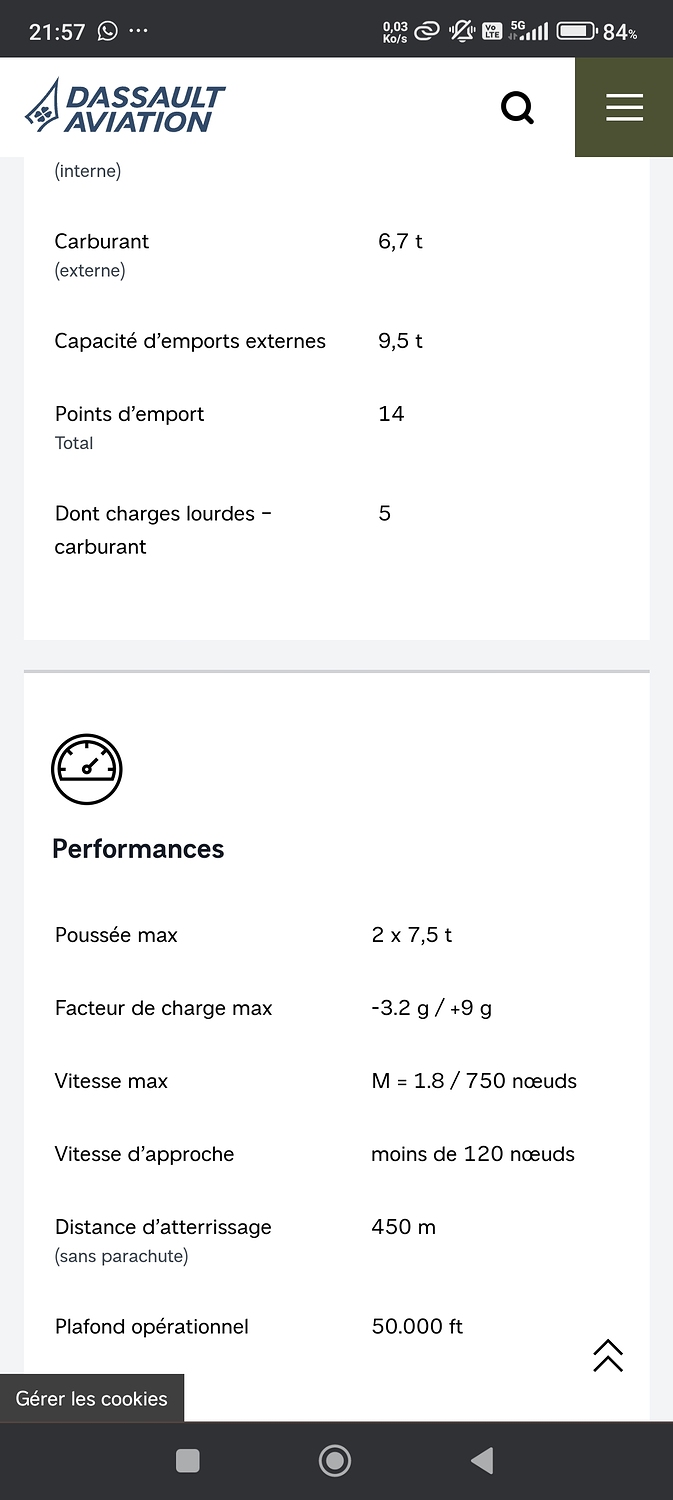The width and height of the screenshot is (673, 1500).
Task: Select the speedometer Performances icon
Action: (86, 769)
